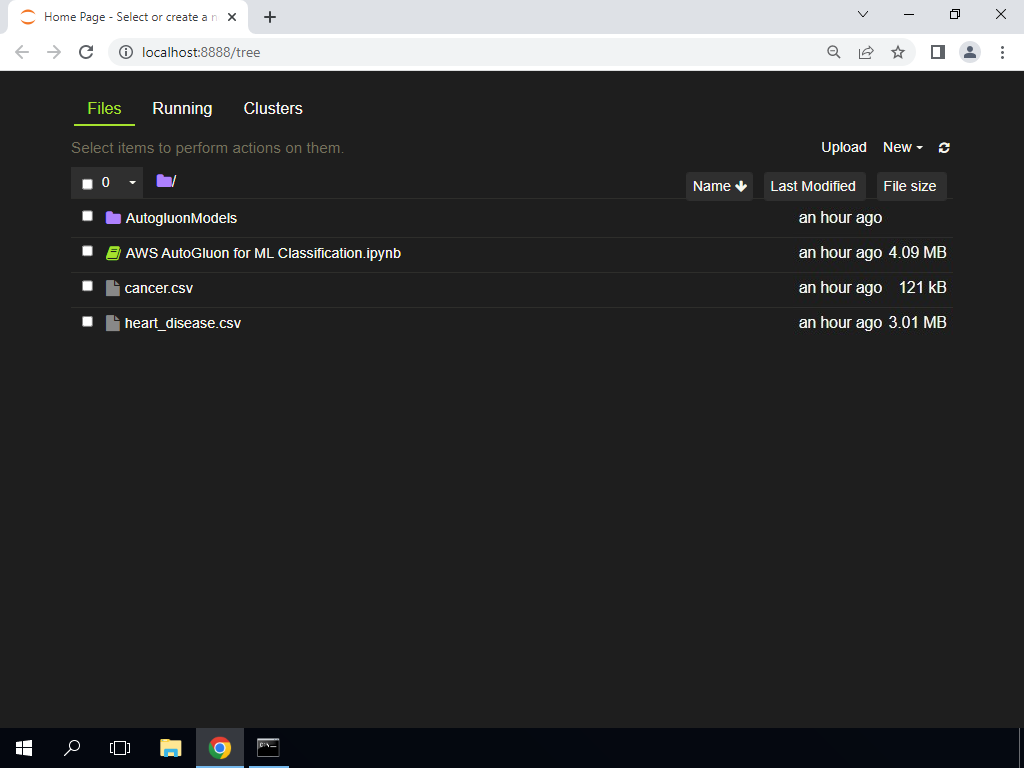This screenshot has width=1024, height=768.
Task: Click the file icon next to heart_disease.csv
Action: (113, 323)
